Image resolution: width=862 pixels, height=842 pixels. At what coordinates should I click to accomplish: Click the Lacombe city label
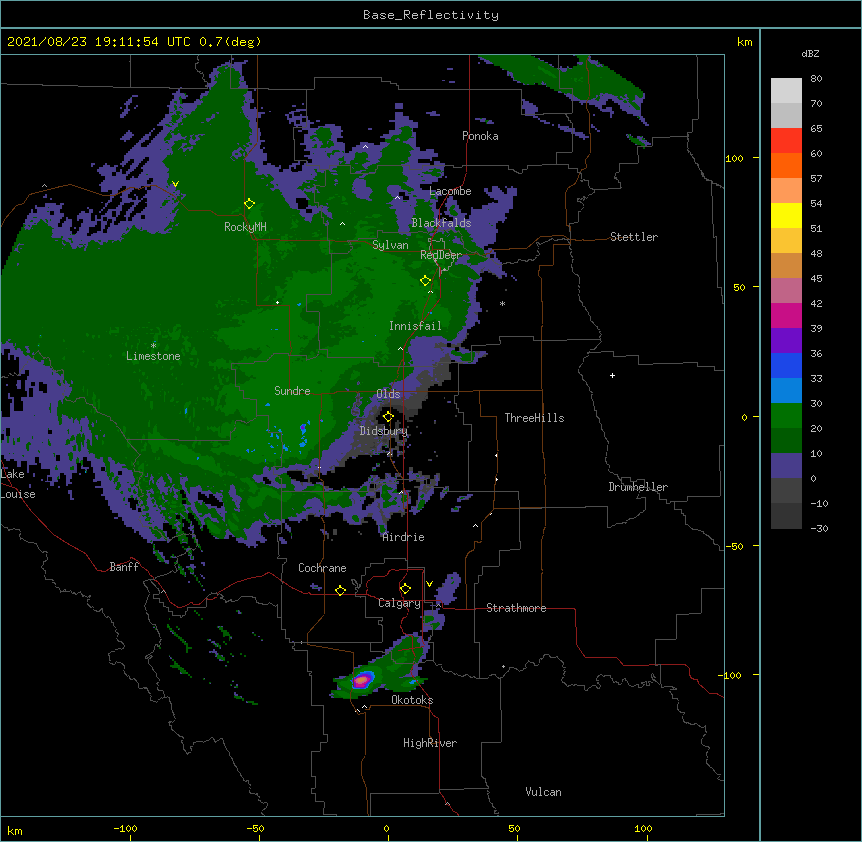[x=450, y=191]
